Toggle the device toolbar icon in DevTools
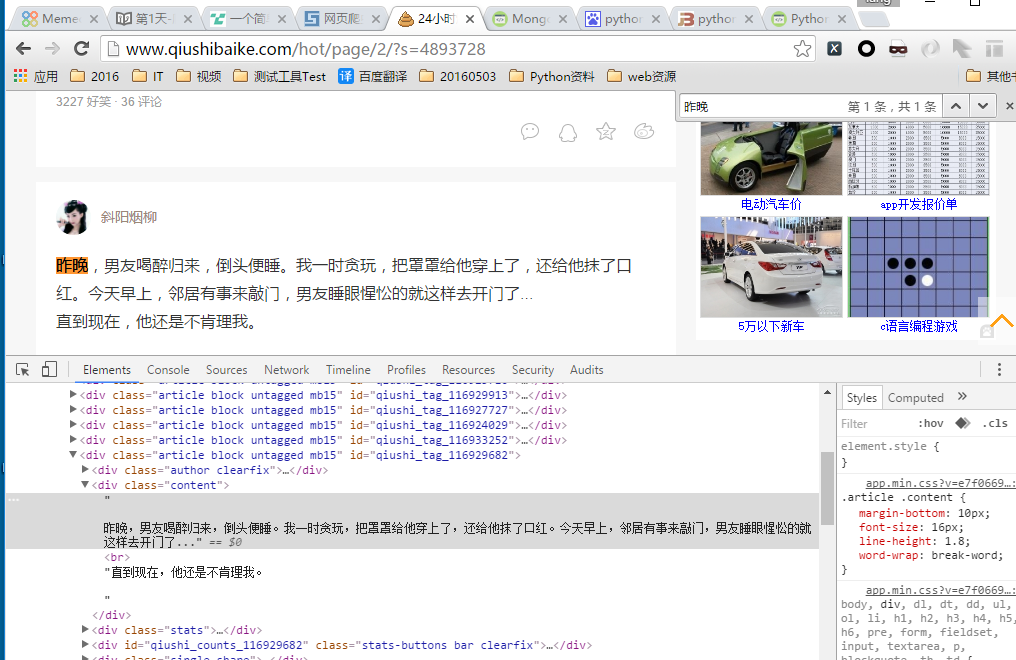 click(49, 370)
